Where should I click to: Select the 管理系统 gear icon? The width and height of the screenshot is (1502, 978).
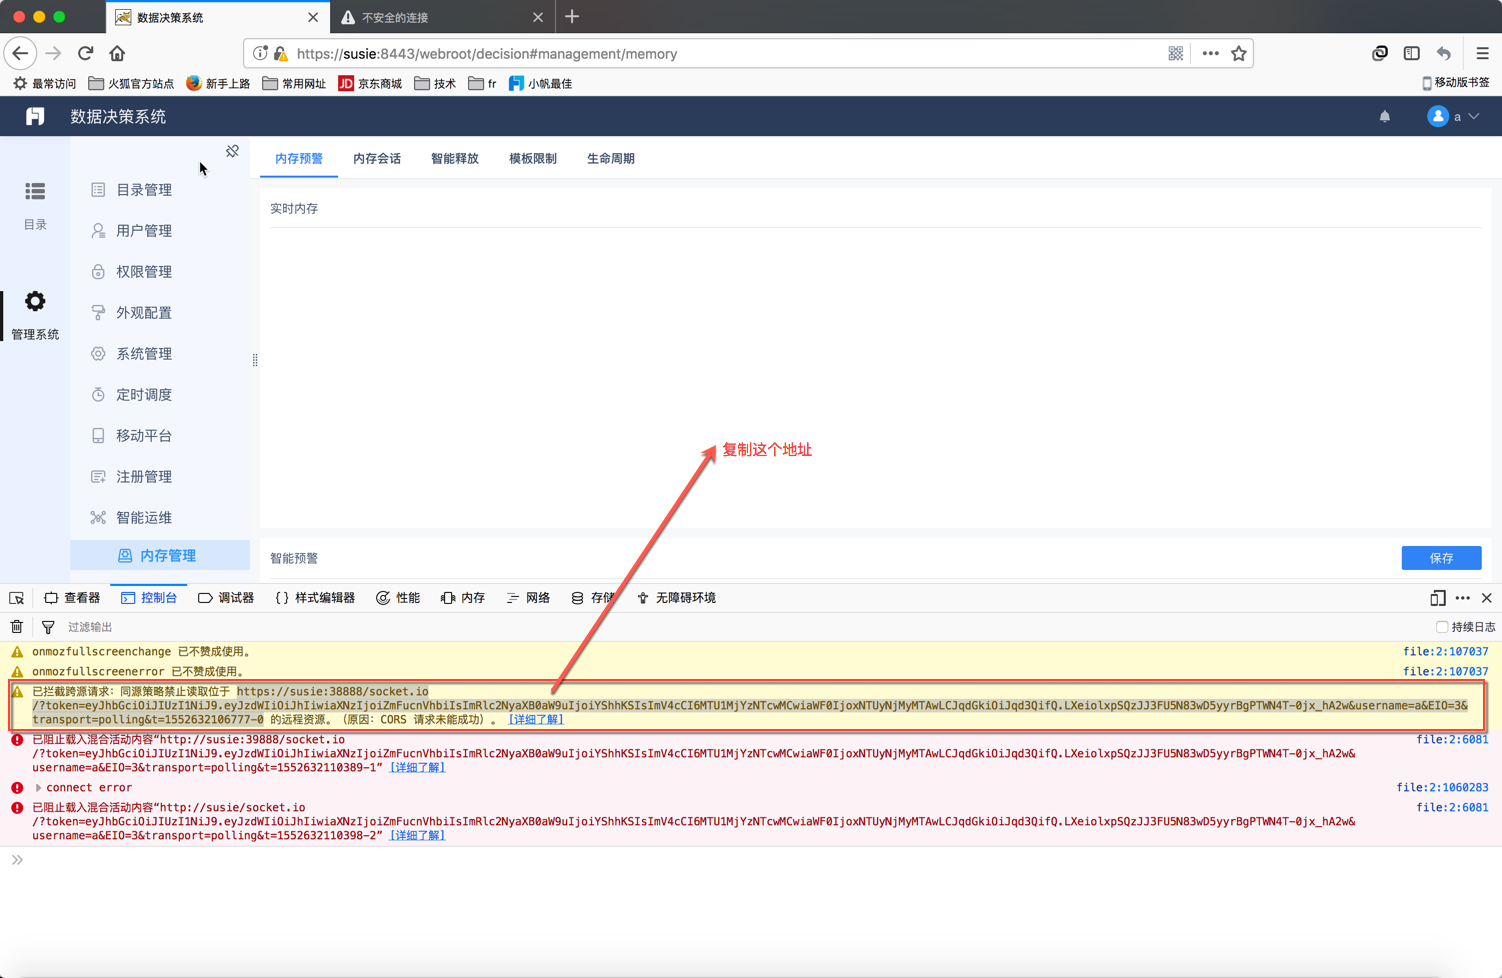click(35, 301)
